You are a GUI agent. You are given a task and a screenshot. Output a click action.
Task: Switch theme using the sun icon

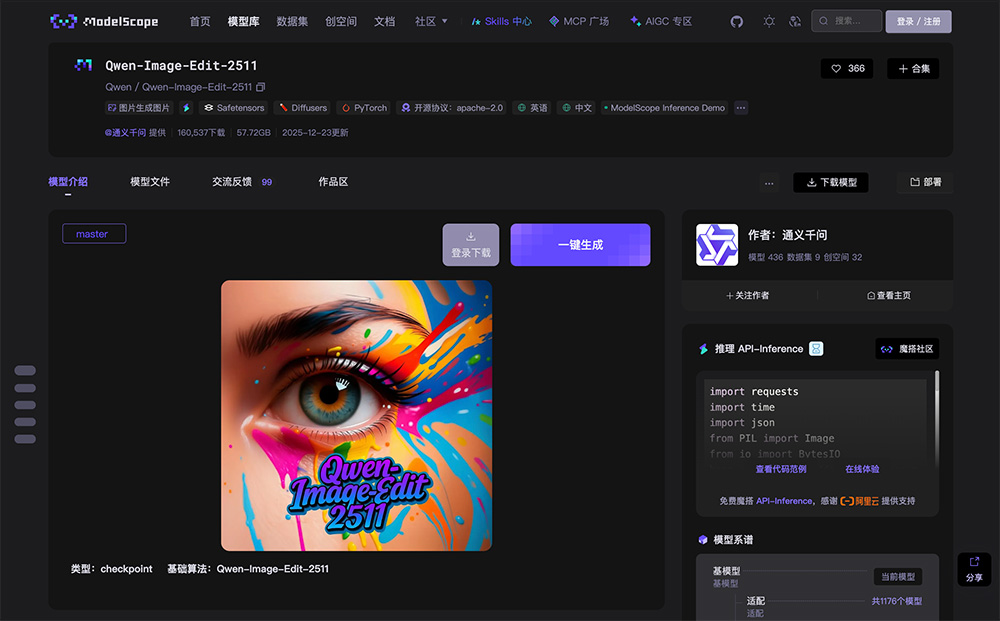768,20
